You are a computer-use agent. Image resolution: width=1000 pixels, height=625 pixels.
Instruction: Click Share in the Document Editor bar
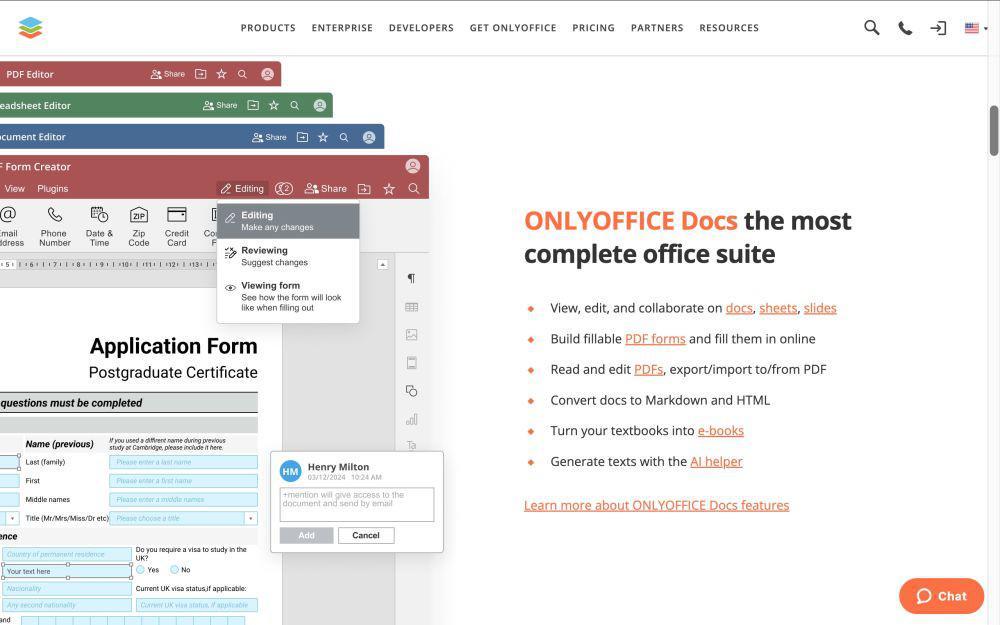[269, 137]
